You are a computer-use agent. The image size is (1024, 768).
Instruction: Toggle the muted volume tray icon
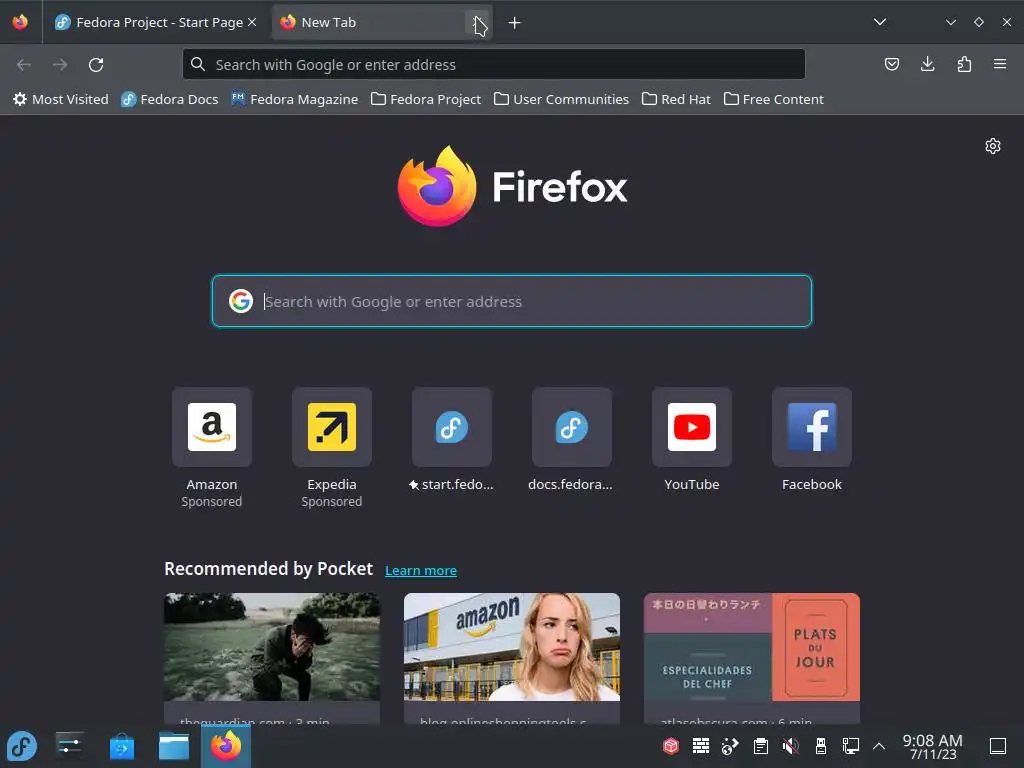[790, 746]
